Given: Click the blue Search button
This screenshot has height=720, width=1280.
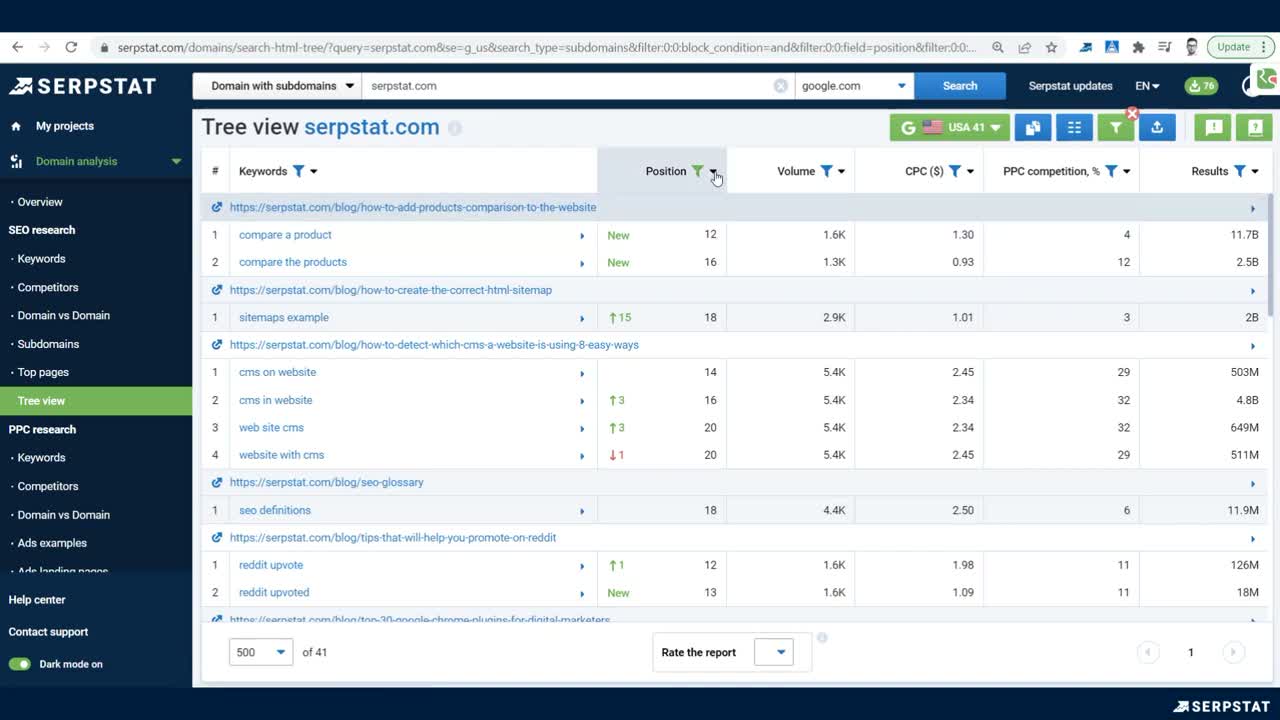Looking at the screenshot, I should (960, 86).
